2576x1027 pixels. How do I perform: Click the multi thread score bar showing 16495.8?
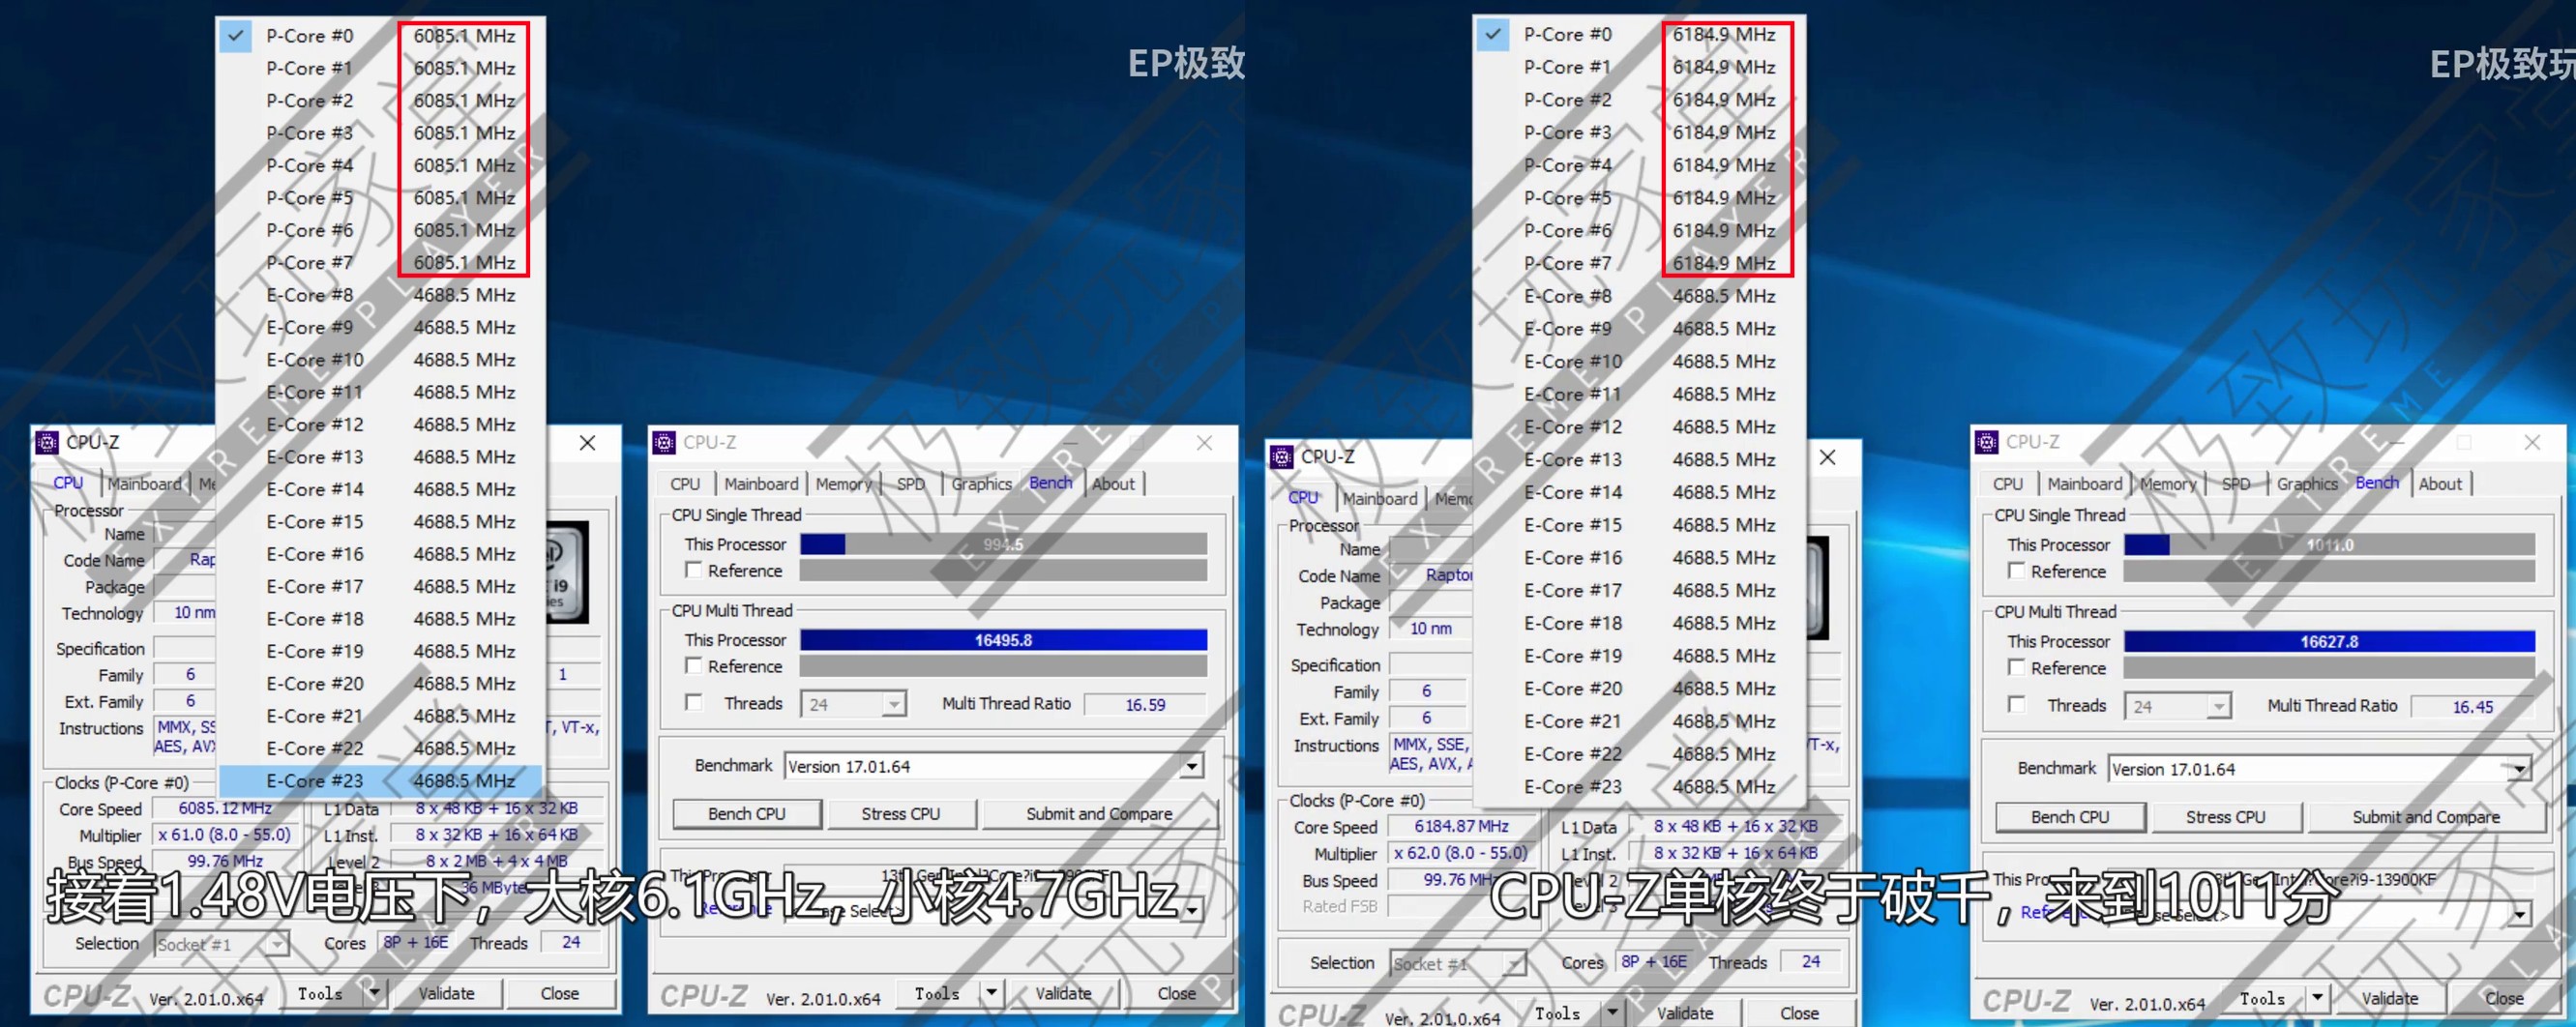pos(1003,640)
